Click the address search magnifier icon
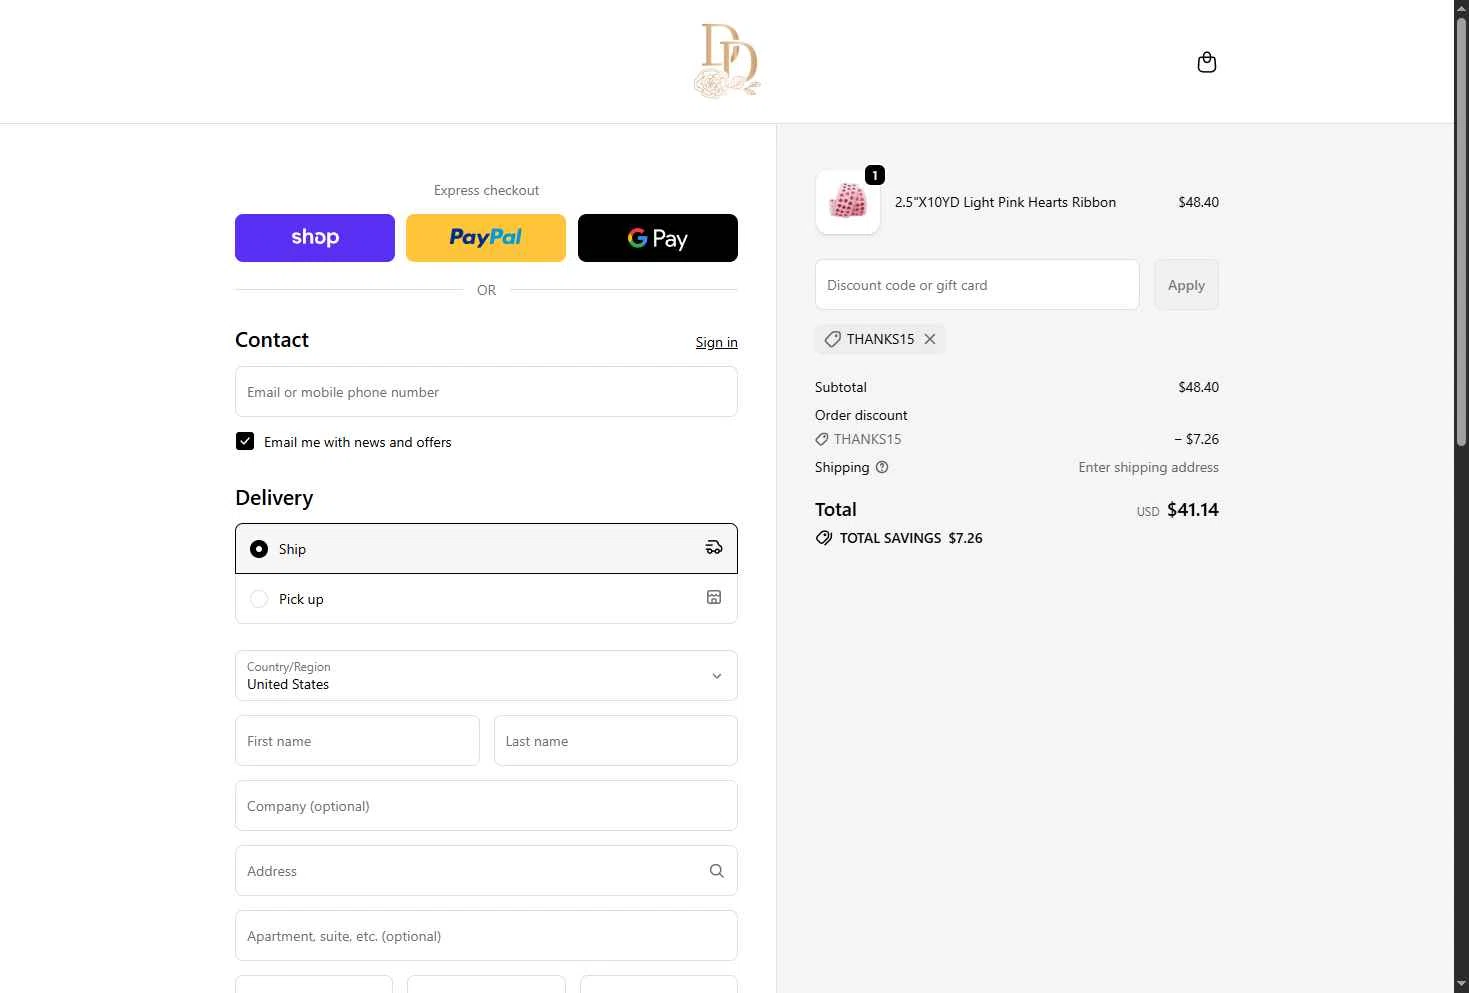This screenshot has height=993, width=1469. 716,871
